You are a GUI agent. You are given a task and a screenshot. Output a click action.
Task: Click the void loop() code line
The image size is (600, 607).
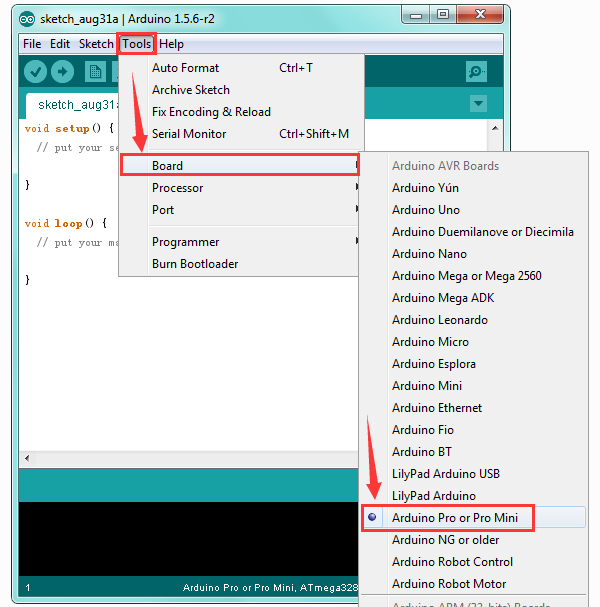click(x=65, y=223)
